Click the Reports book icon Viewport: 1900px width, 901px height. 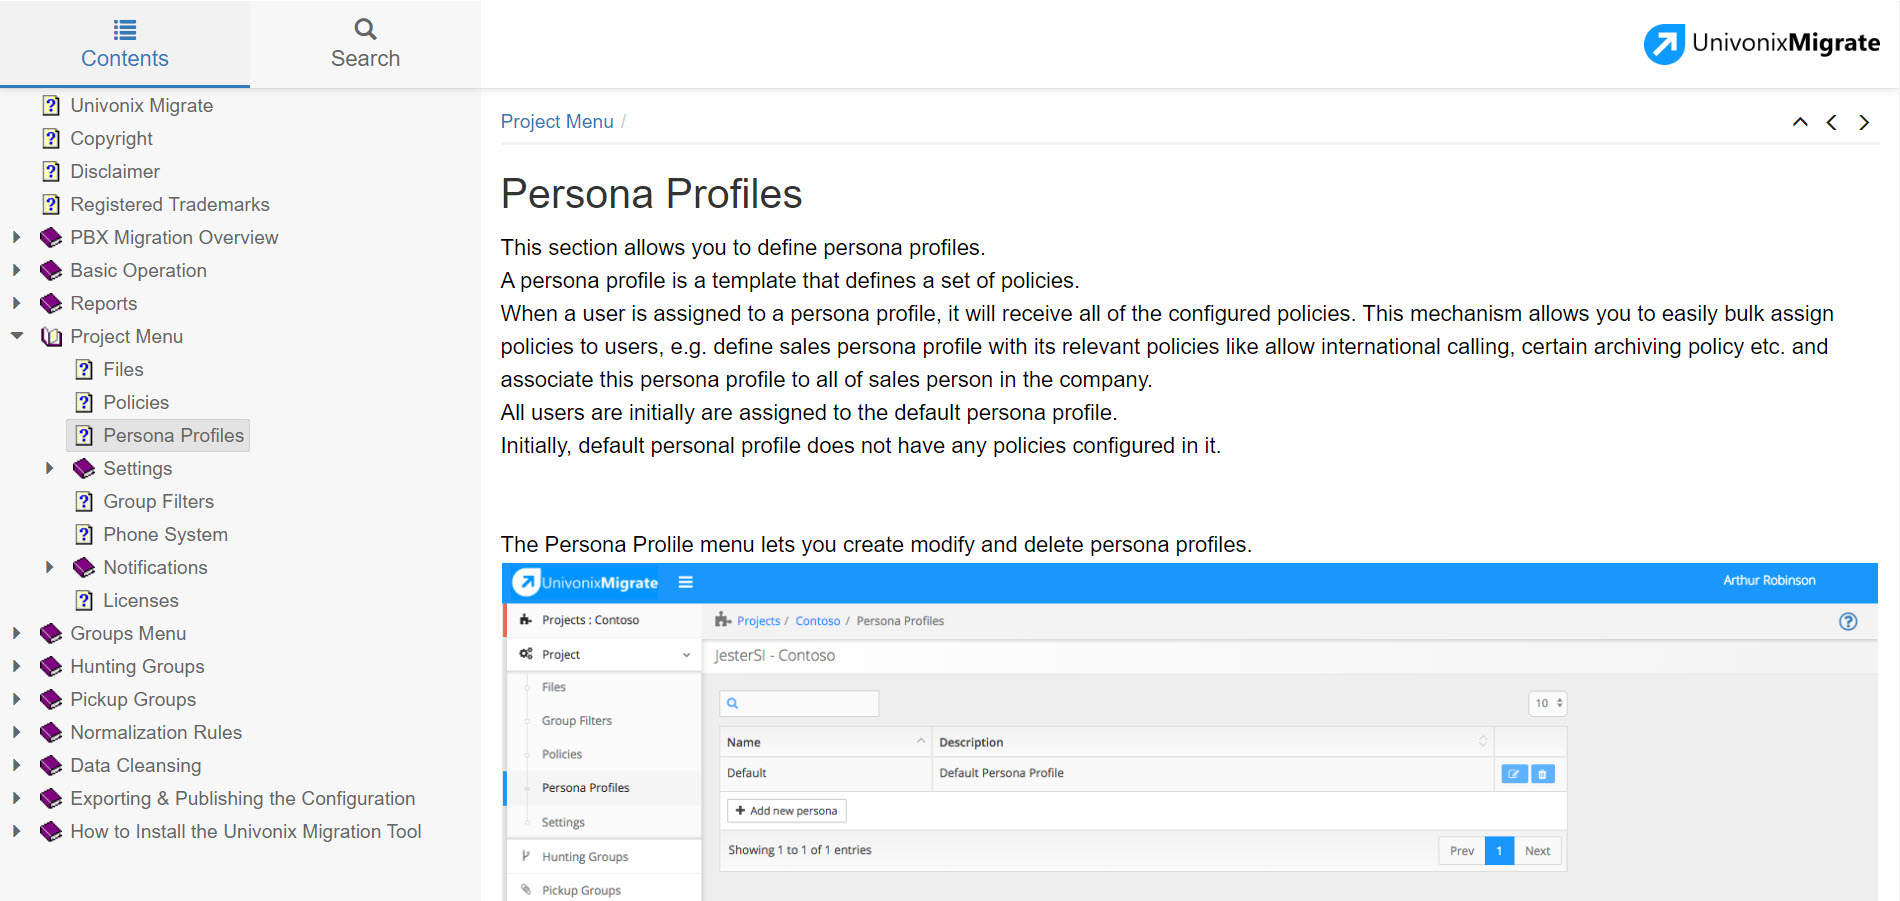point(51,303)
